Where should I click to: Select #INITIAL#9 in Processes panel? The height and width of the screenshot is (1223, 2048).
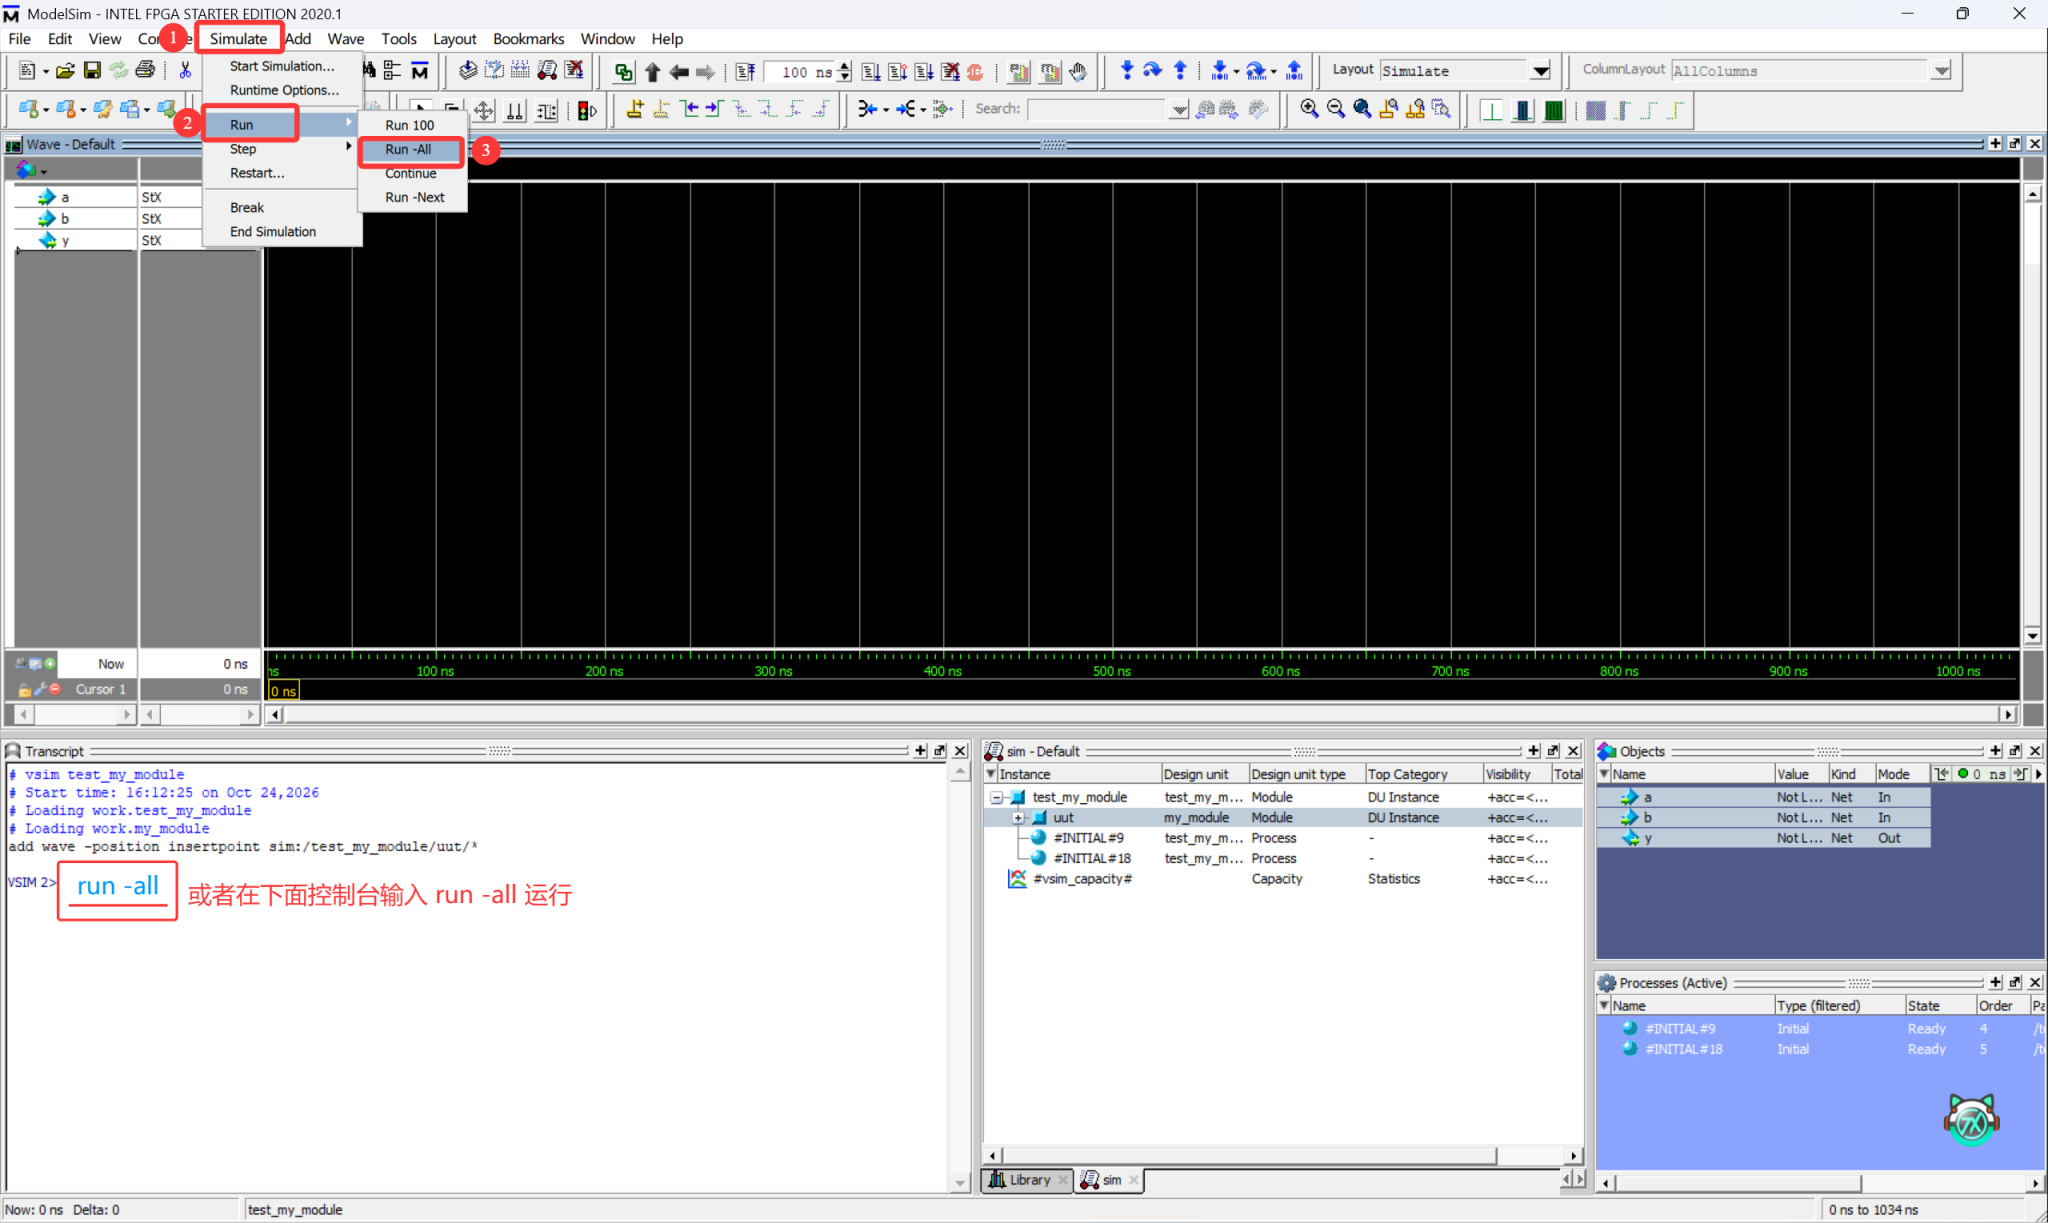[1679, 1028]
